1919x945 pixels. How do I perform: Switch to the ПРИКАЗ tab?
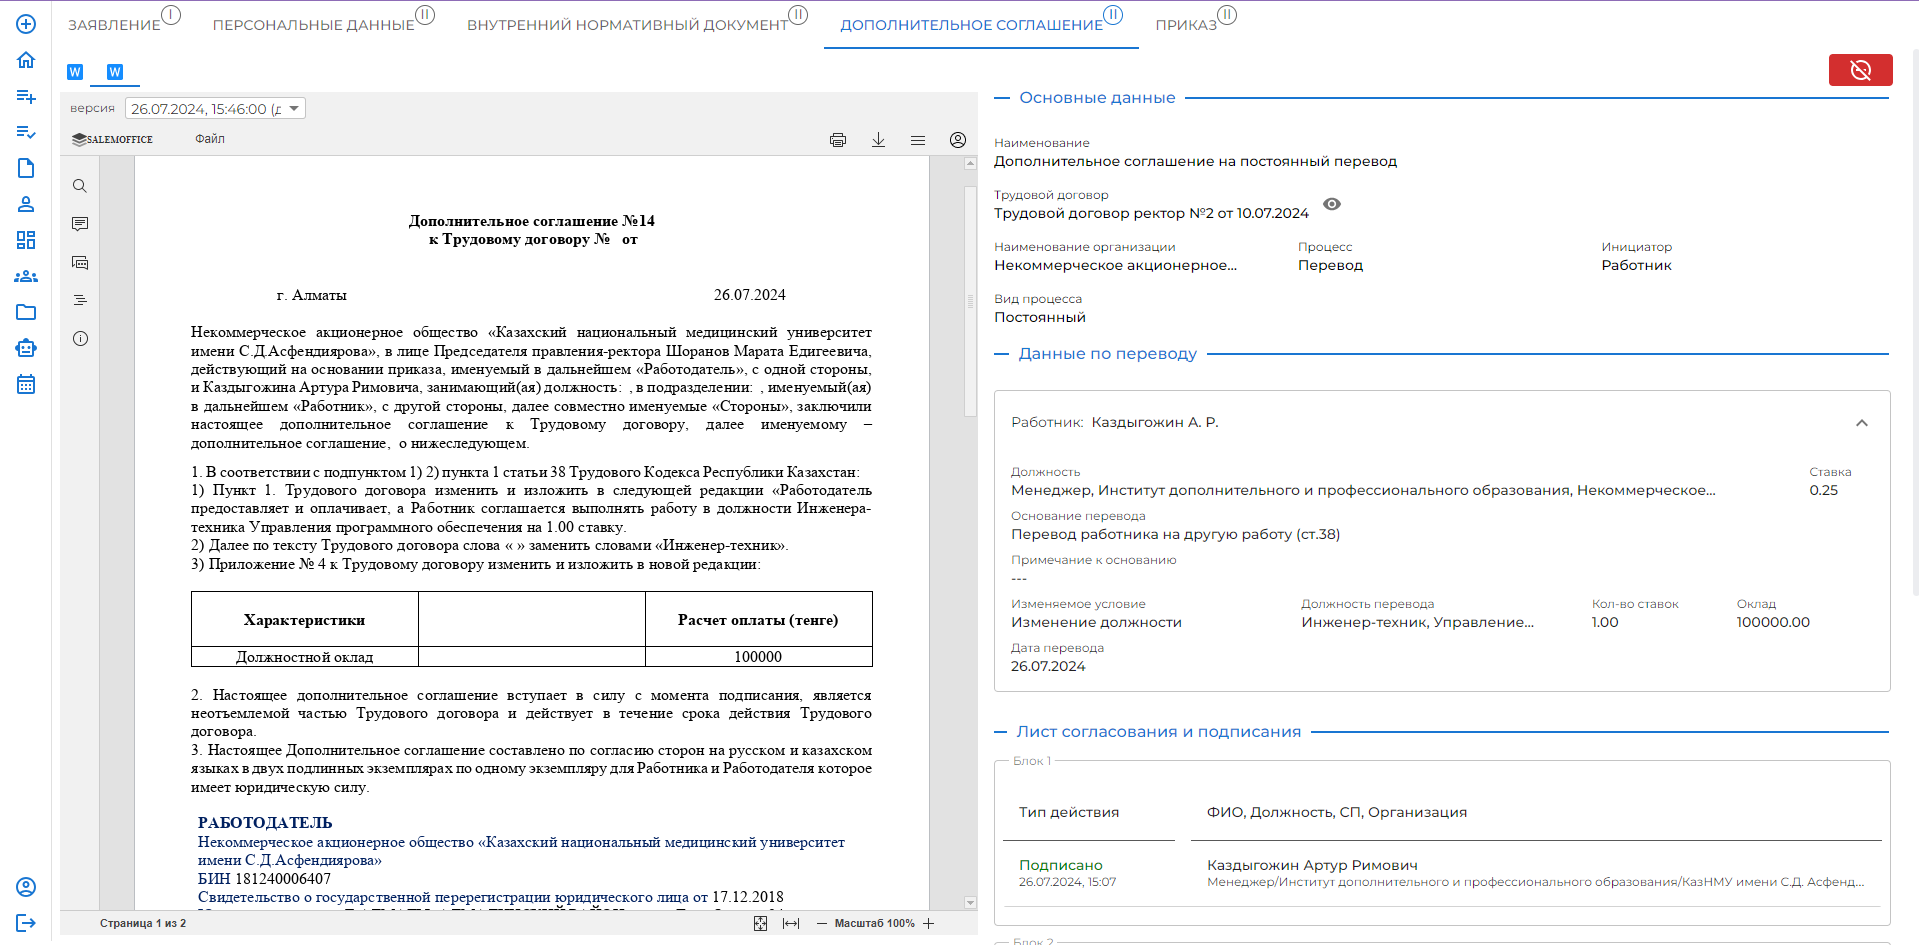click(1186, 25)
